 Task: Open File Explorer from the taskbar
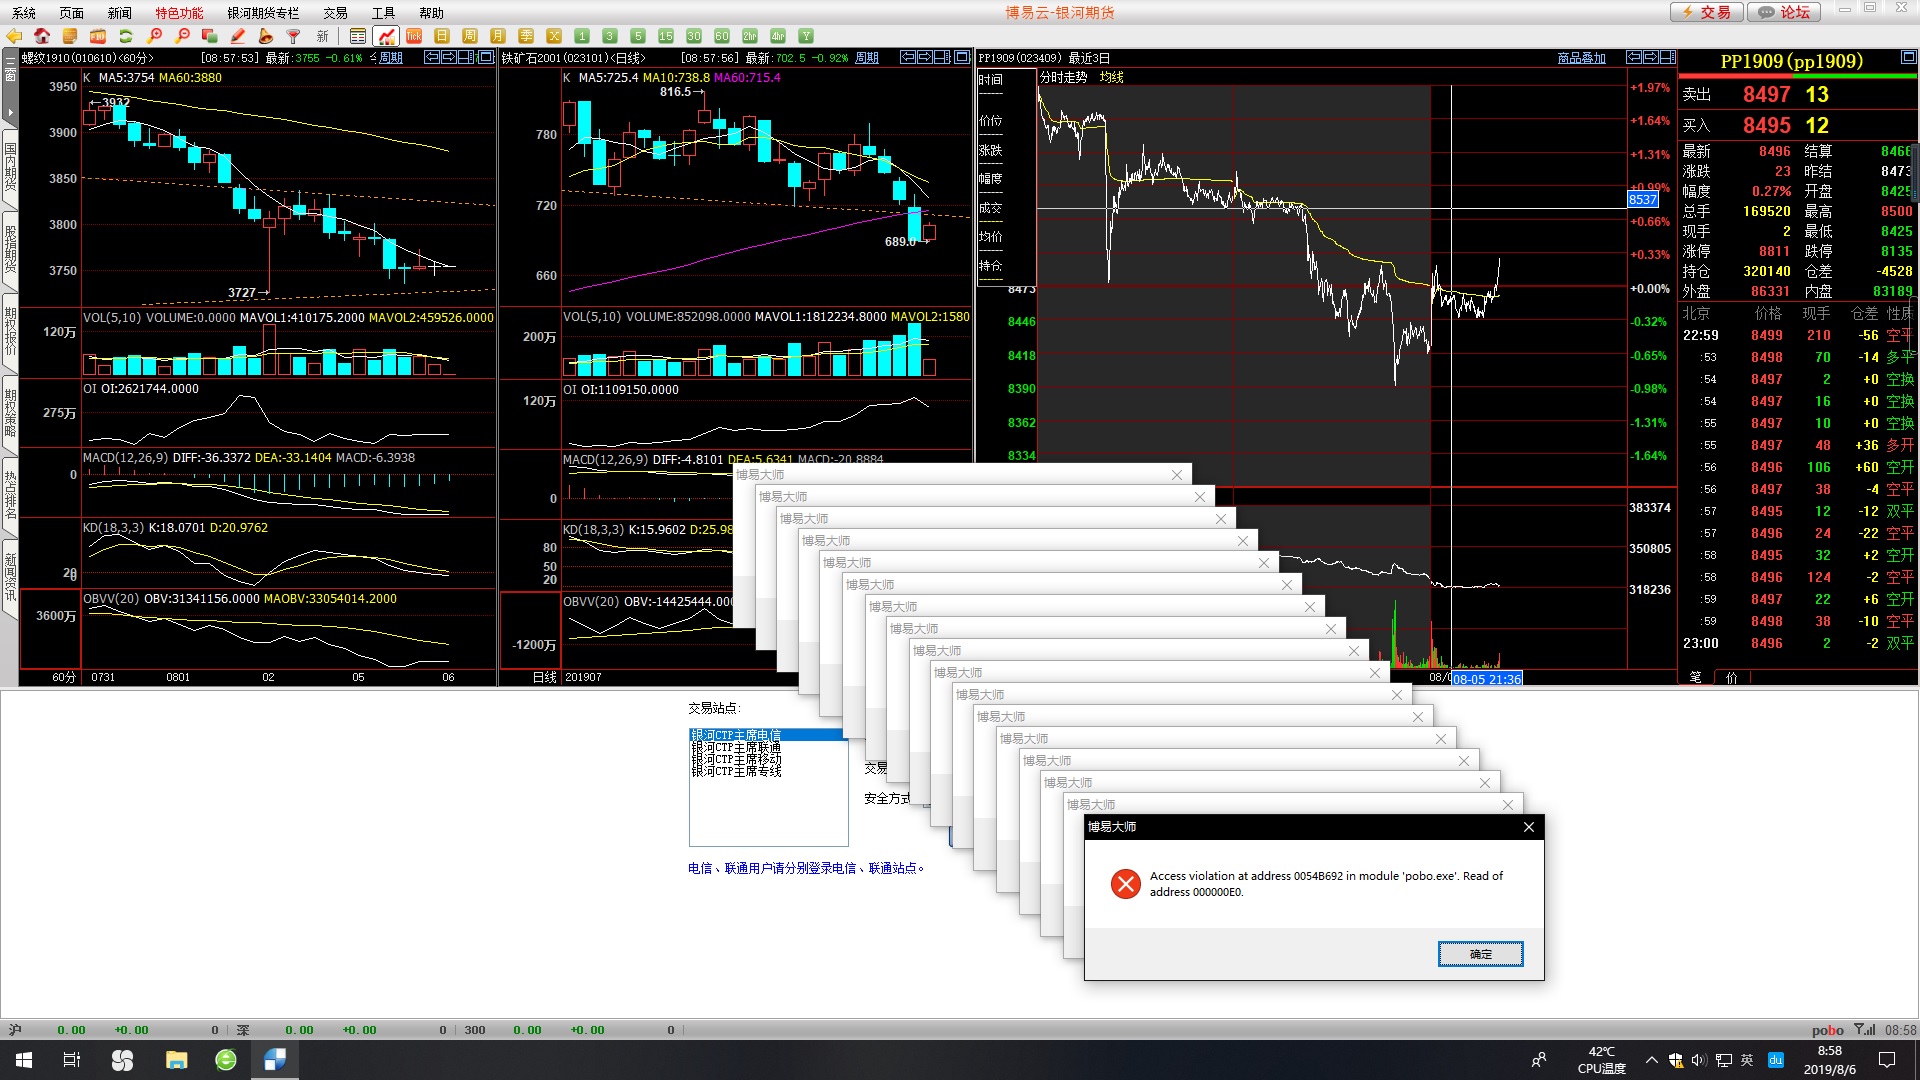pos(176,1060)
